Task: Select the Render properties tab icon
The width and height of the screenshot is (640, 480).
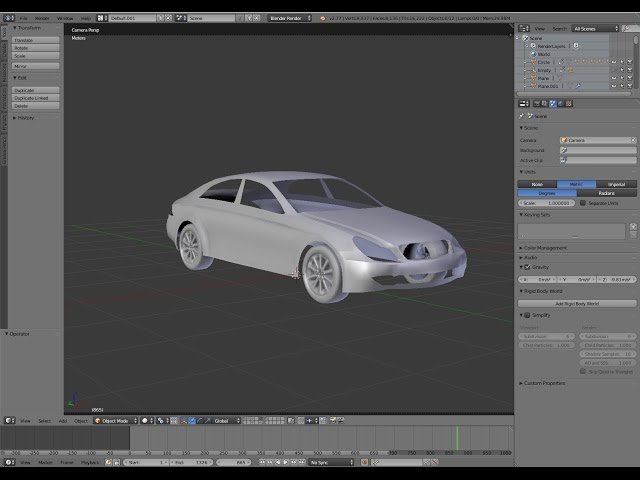Action: pos(537,104)
